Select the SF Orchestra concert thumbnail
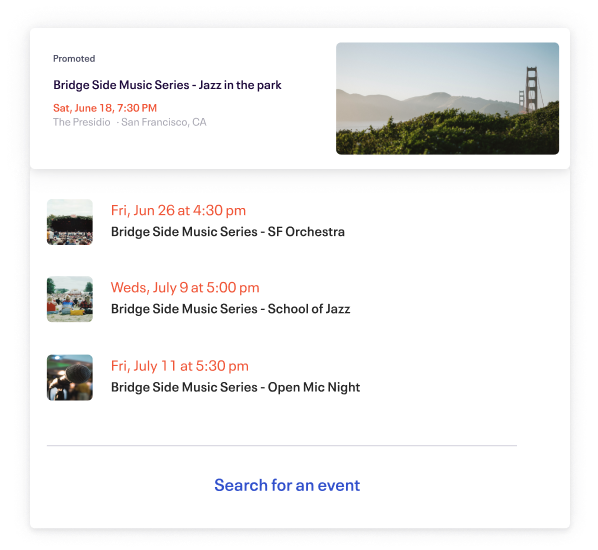The image size is (598, 550). click(x=70, y=222)
